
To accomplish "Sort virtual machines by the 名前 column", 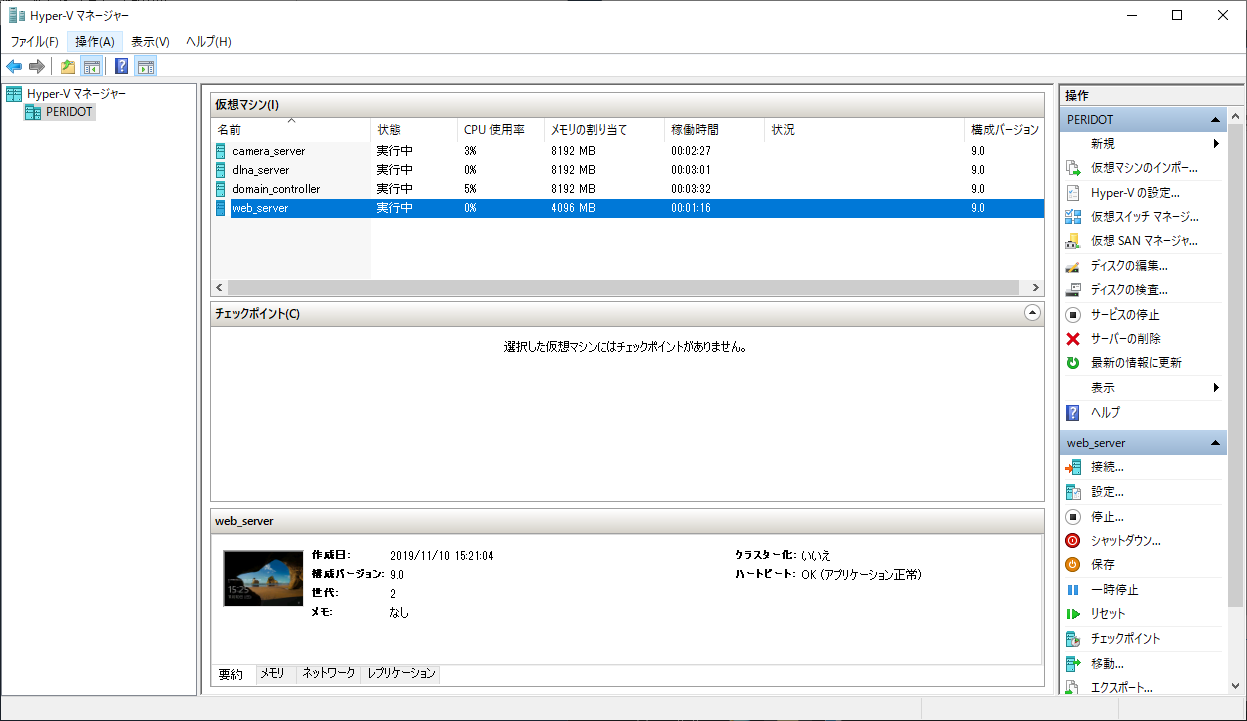I will (x=291, y=130).
